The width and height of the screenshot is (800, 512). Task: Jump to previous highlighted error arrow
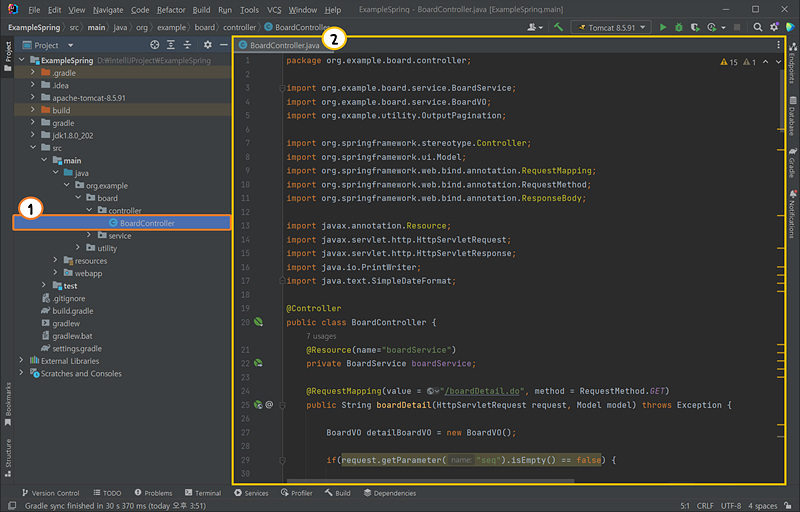click(x=765, y=62)
